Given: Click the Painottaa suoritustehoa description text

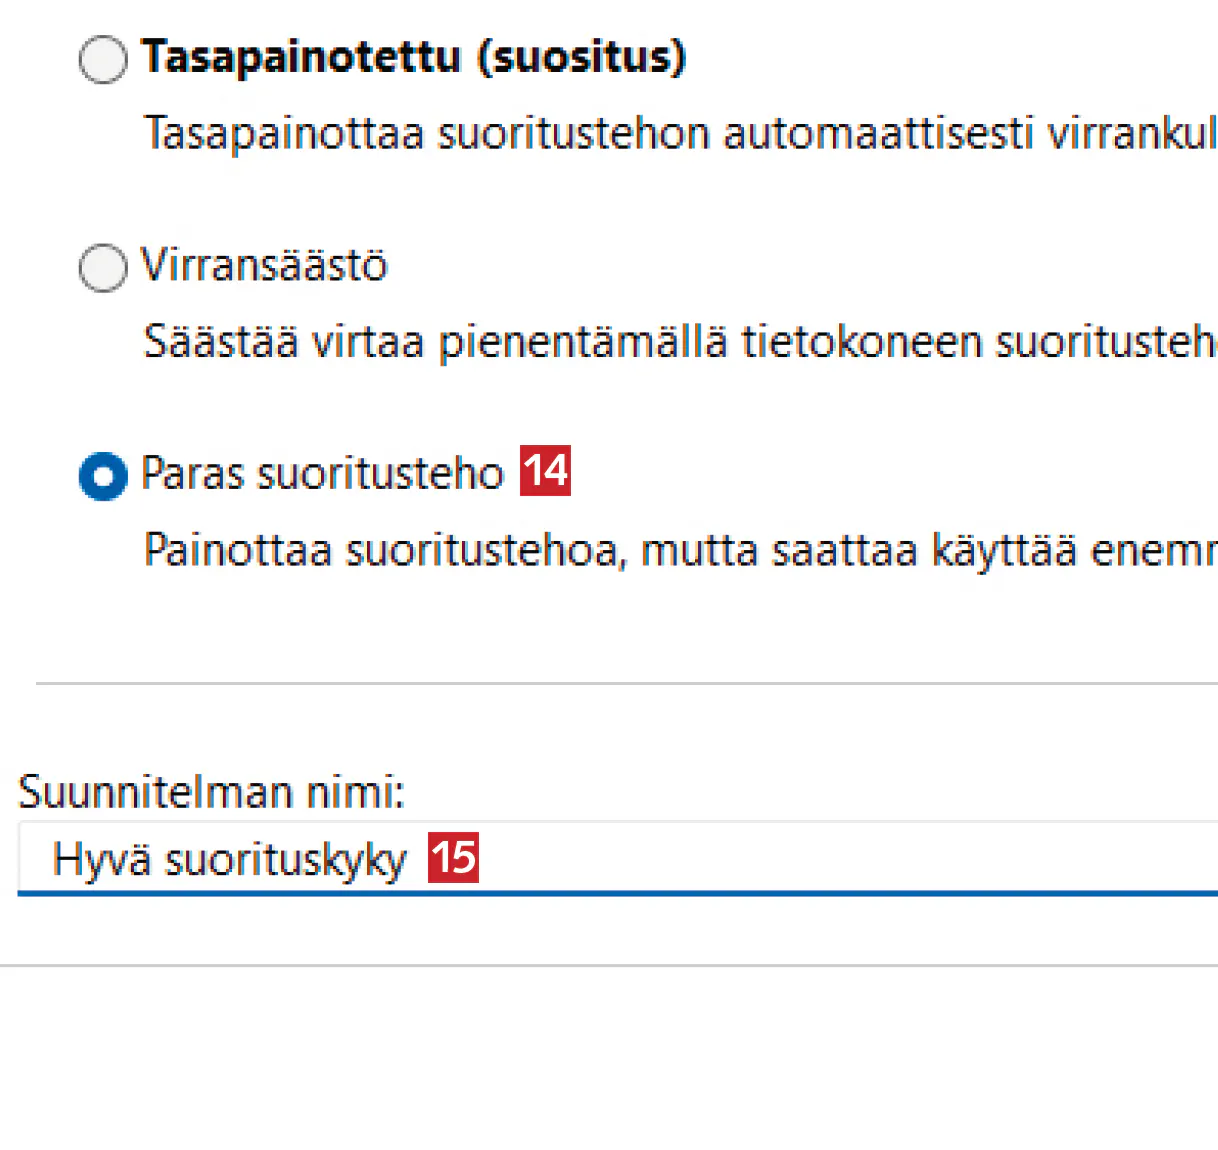Looking at the screenshot, I should 680,550.
